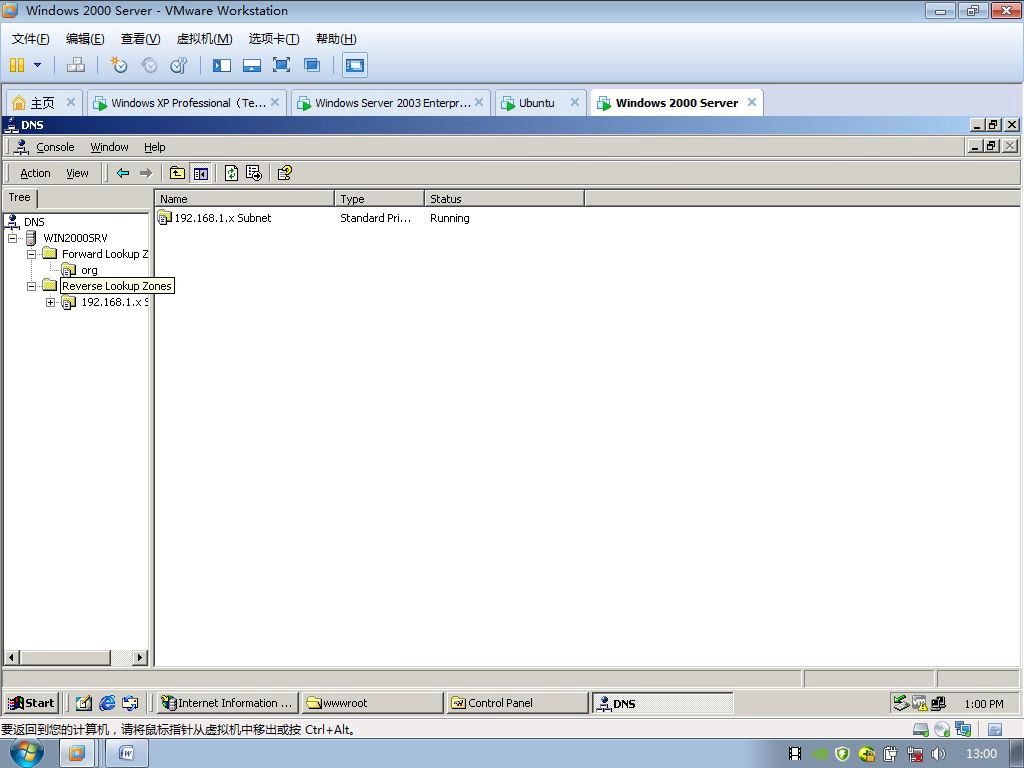Enter full screen mode via toolbar icon
1024x768 pixels.
[281, 65]
